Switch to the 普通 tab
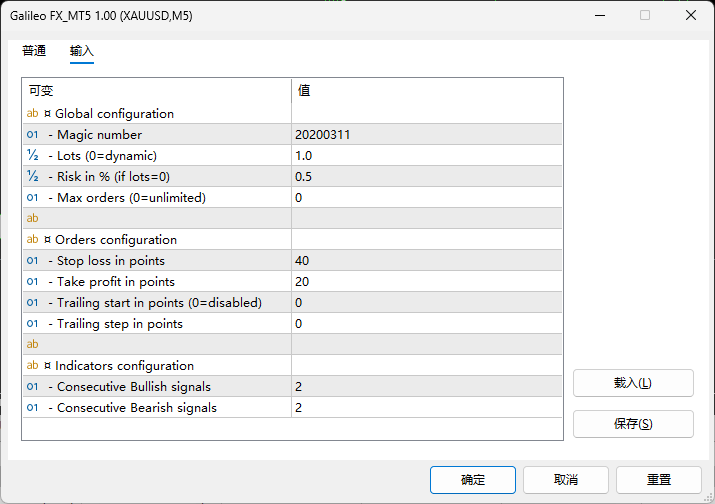715x504 pixels. (34, 51)
